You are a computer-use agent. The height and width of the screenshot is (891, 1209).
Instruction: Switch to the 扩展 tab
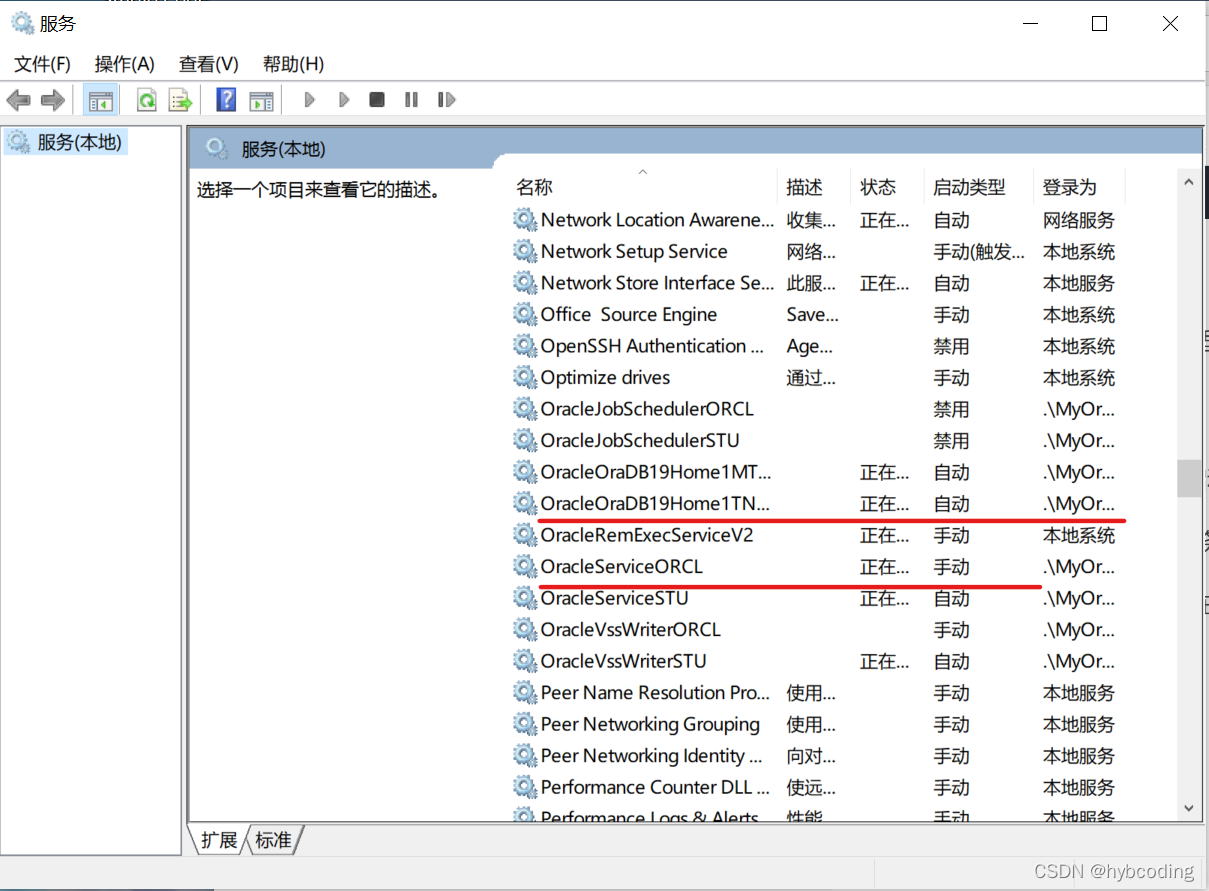[x=218, y=840]
